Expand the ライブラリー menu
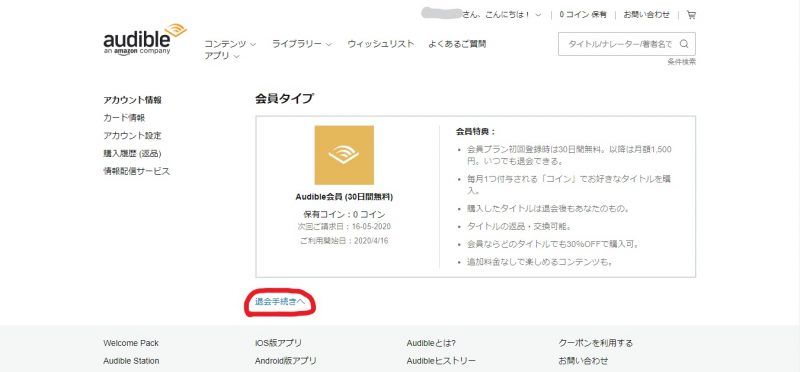The image size is (800, 372). coord(302,44)
